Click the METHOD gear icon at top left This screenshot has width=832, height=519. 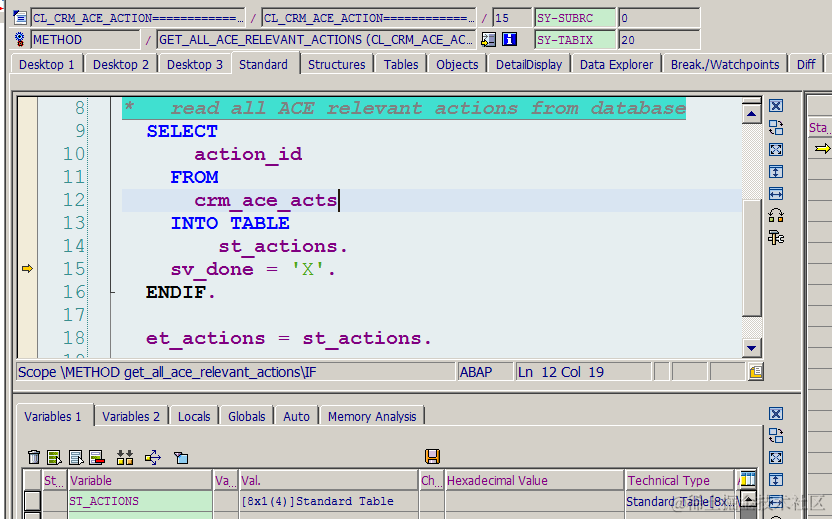click(x=20, y=39)
